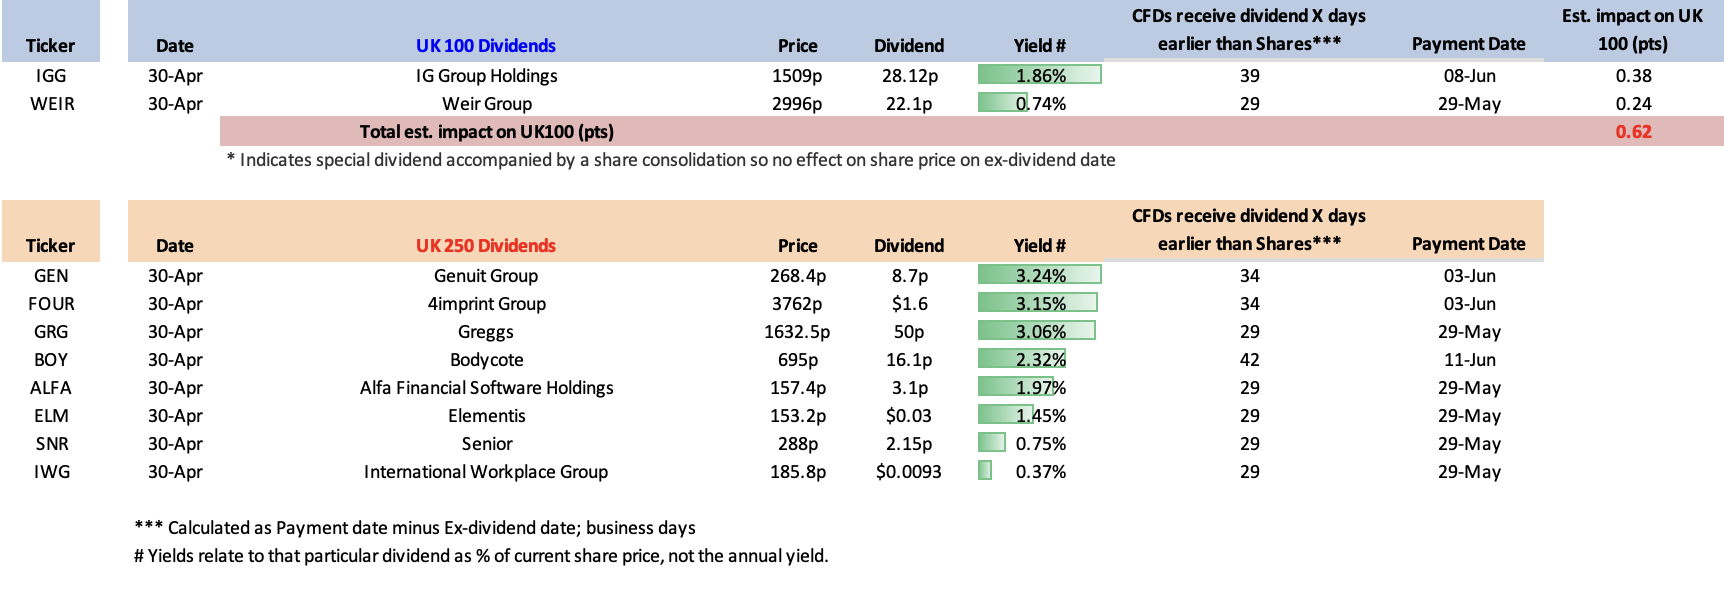Select the International Workplace Group row name

click(486, 472)
